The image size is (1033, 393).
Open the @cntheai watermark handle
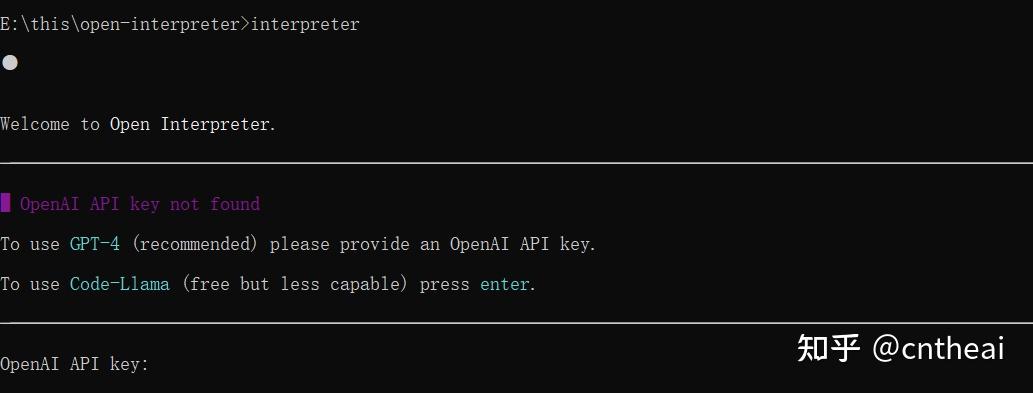(x=938, y=348)
